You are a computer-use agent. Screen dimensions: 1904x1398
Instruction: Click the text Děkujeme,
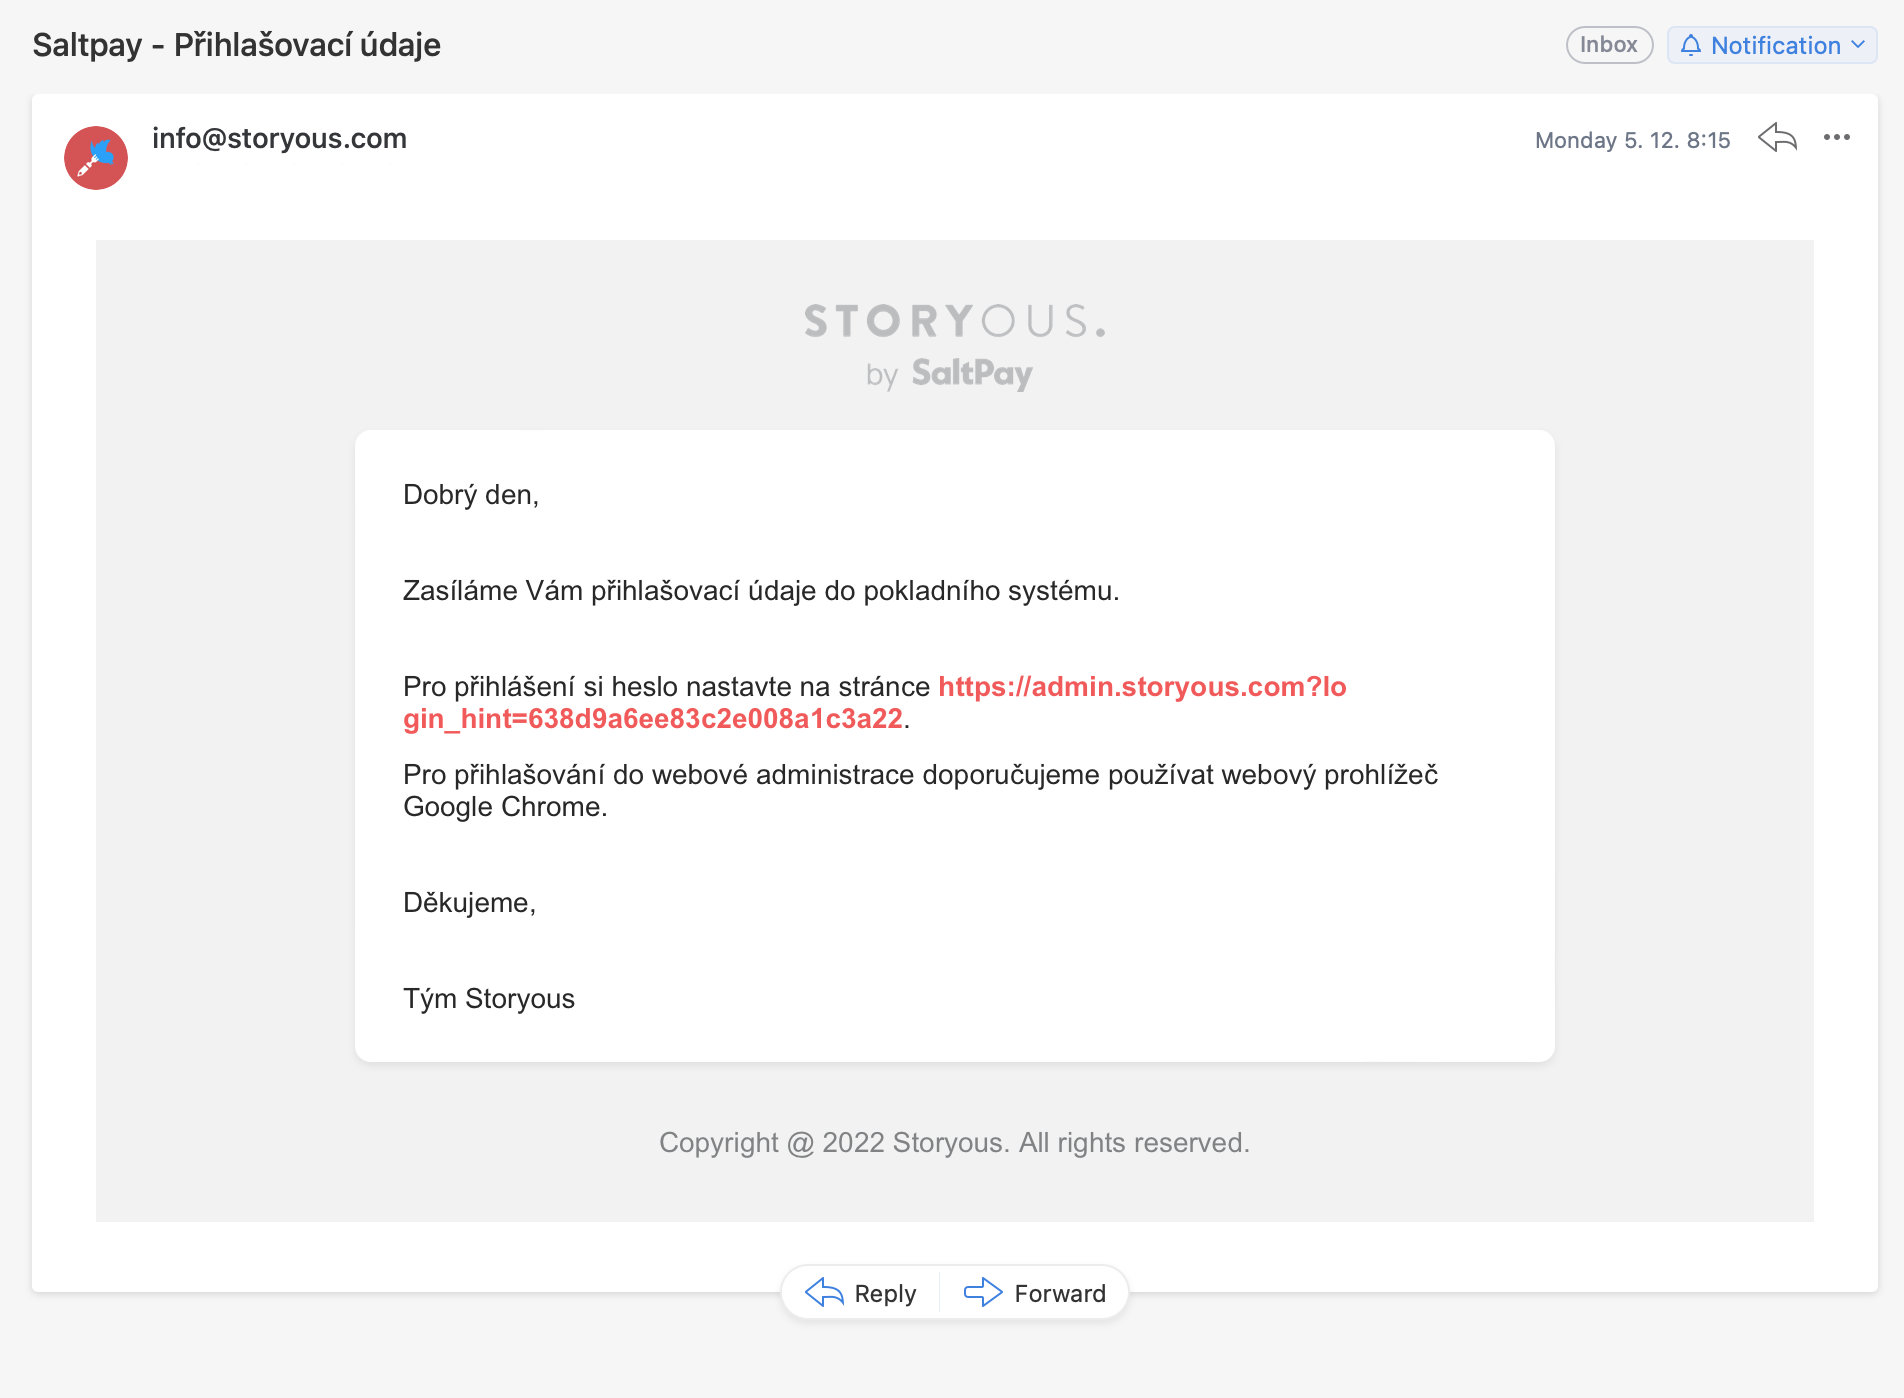click(469, 903)
